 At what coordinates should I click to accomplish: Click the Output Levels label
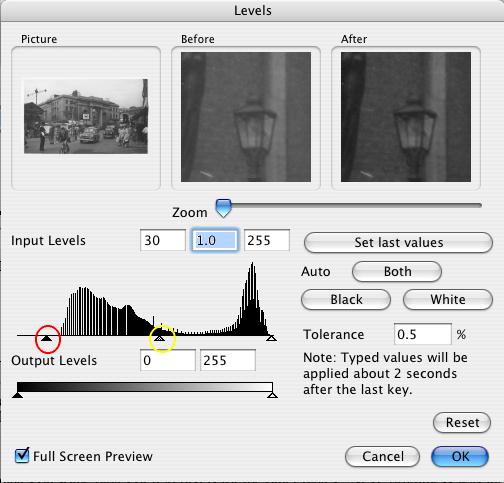(x=54, y=360)
